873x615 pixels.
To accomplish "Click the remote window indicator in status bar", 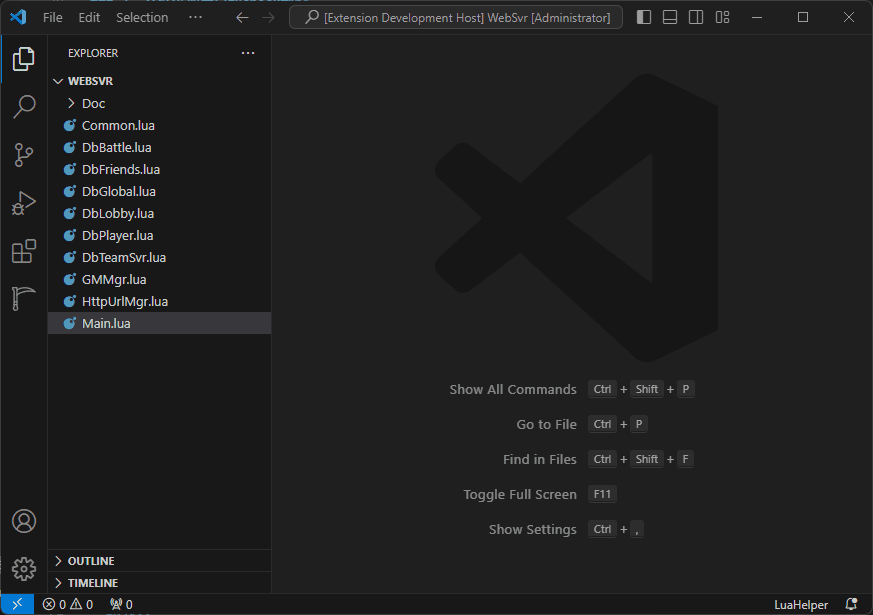I will pyautogui.click(x=17, y=604).
